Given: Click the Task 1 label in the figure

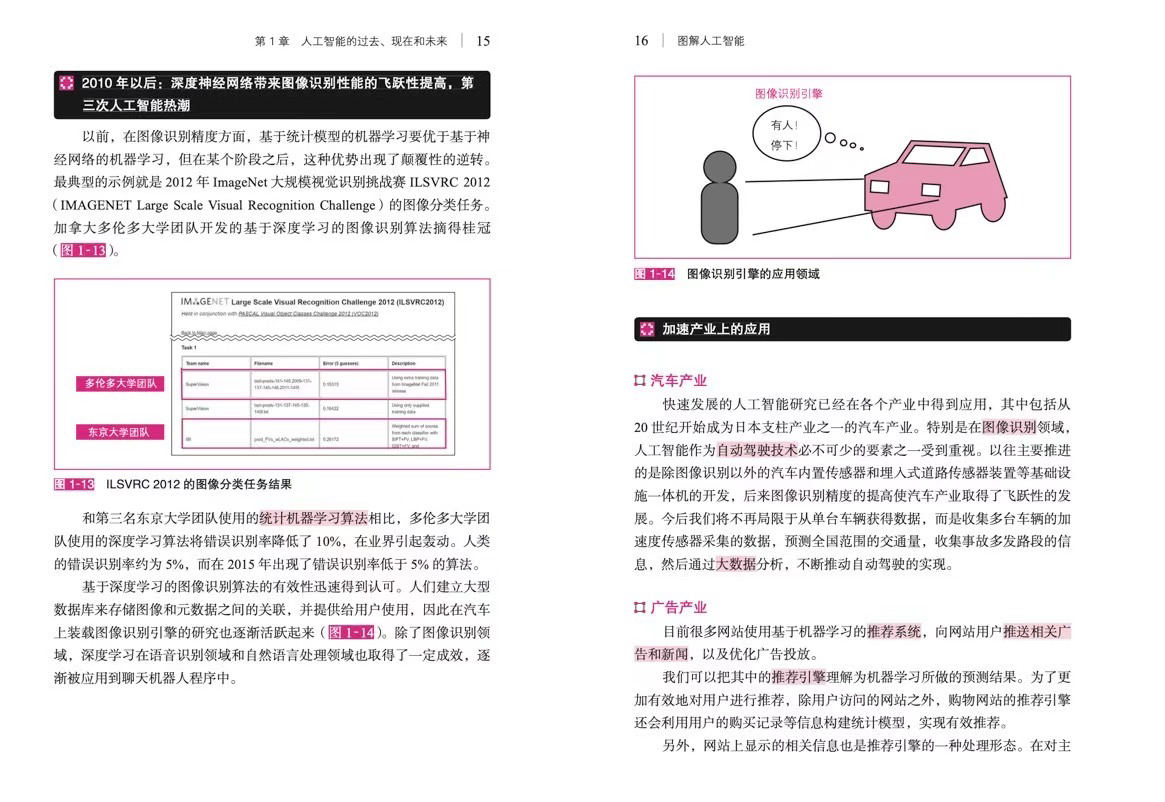Looking at the screenshot, I should pyautogui.click(x=189, y=347).
